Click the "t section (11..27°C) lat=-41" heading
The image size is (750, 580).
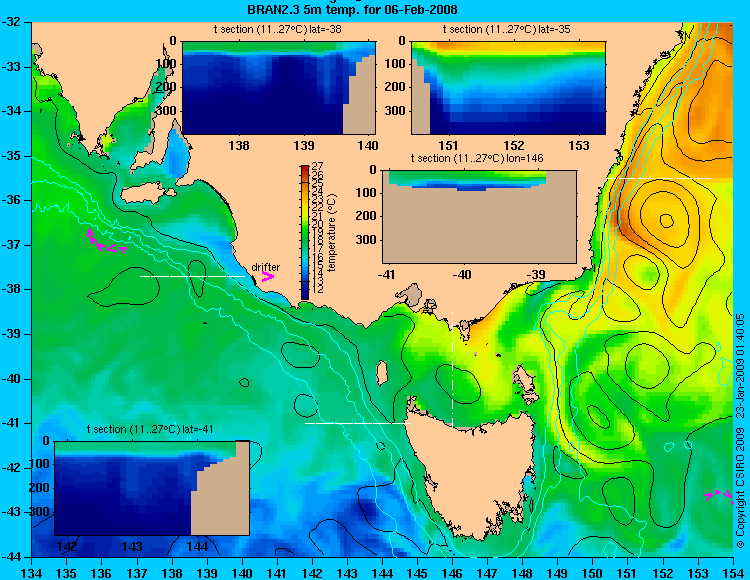(150, 429)
